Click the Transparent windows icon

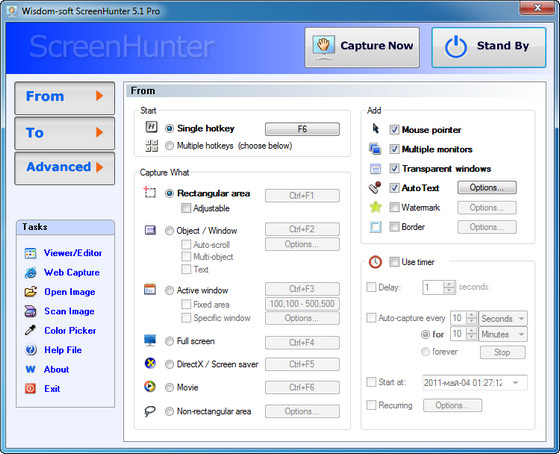coord(375,168)
